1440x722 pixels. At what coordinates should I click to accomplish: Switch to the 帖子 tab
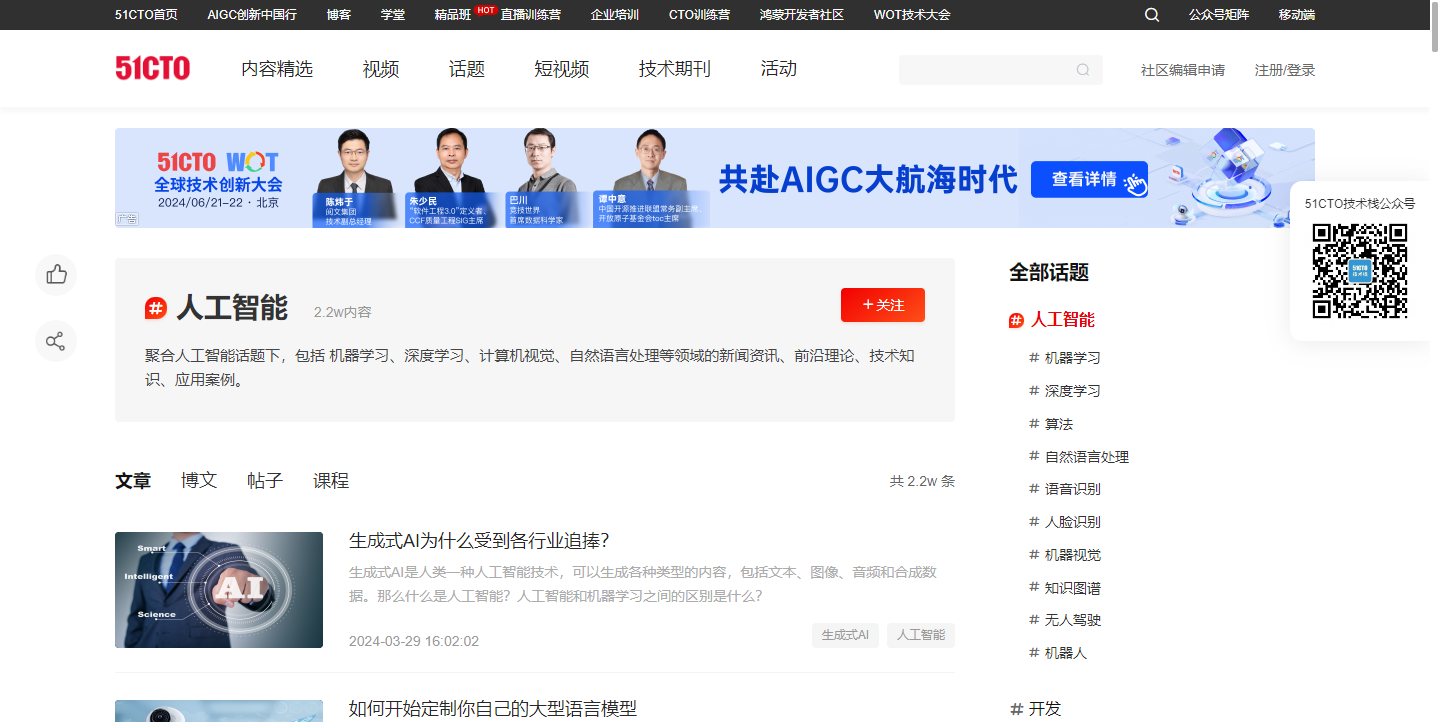[265, 481]
